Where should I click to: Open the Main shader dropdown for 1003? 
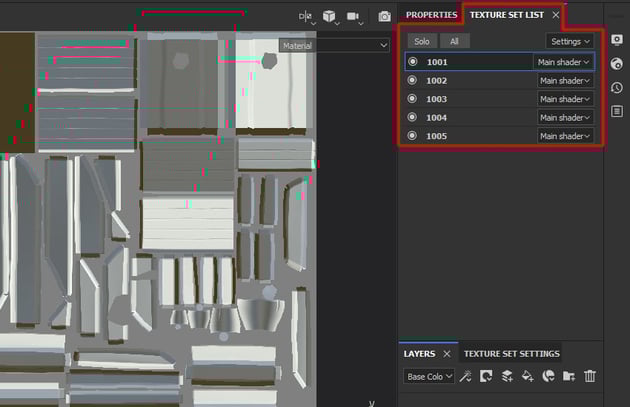pos(565,99)
